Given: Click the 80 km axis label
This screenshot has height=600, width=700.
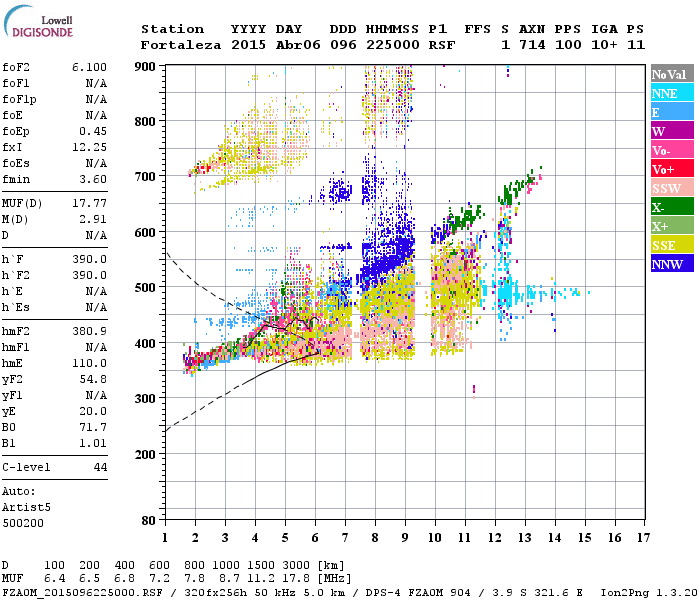Looking at the screenshot, I should 148,521.
